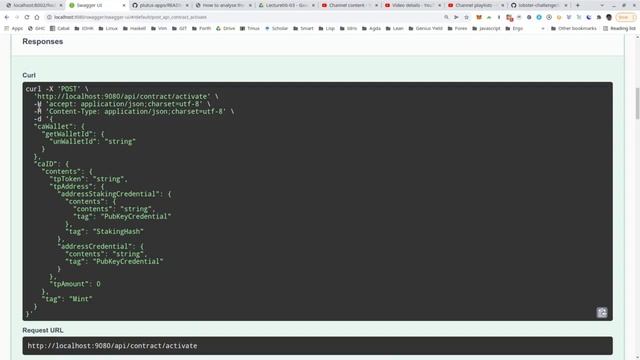Click the "tag": "StakingHash" line
Image resolution: width=640 pixels, height=360 pixels.
[x=104, y=231]
